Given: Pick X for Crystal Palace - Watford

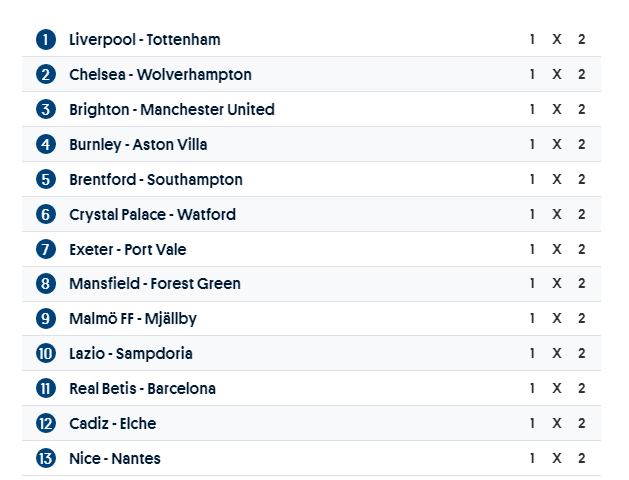Looking at the screenshot, I should pyautogui.click(x=557, y=214).
